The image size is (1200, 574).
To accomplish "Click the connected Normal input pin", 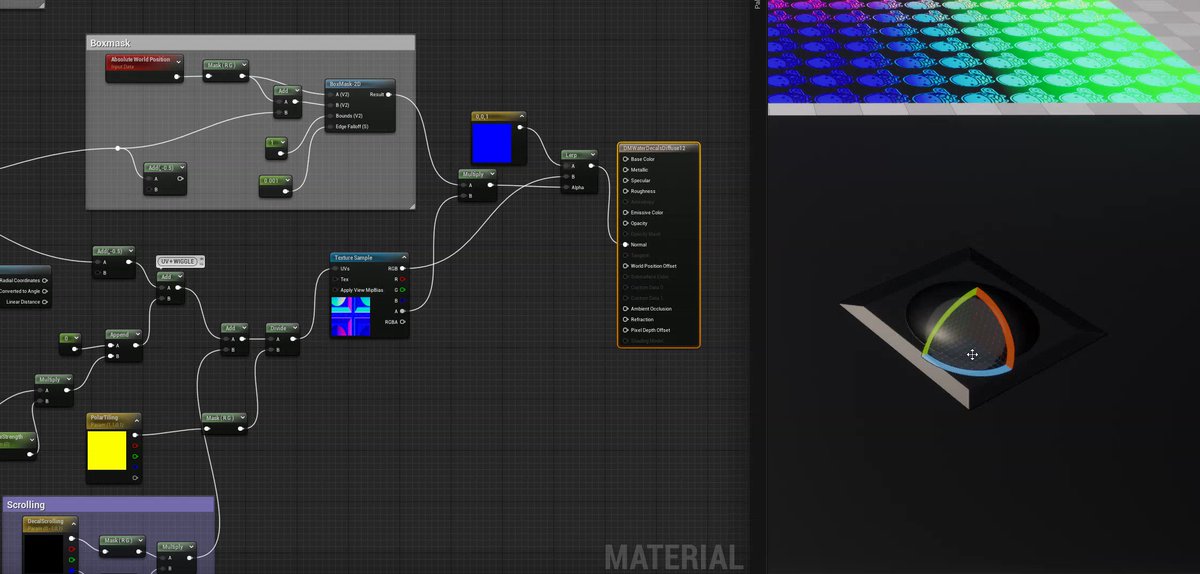I will click(x=626, y=244).
